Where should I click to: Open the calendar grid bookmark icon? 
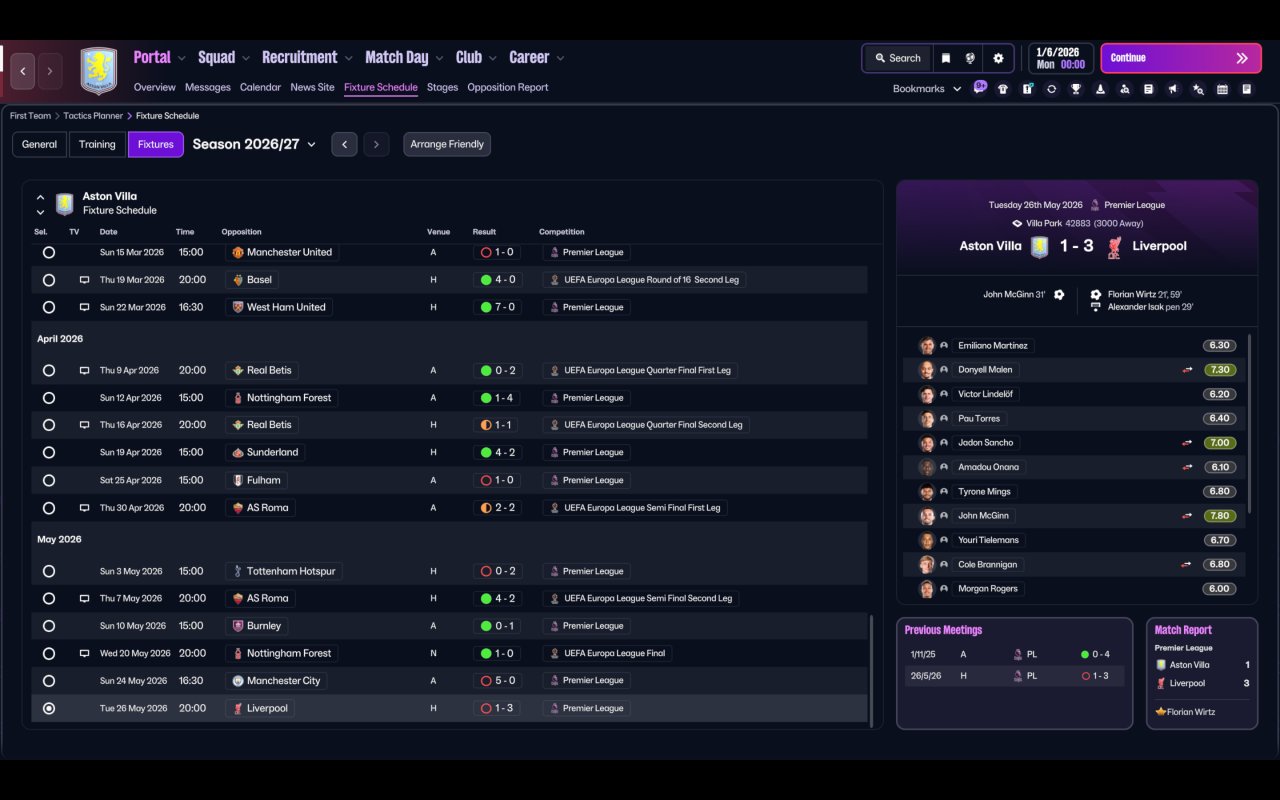pos(1222,89)
